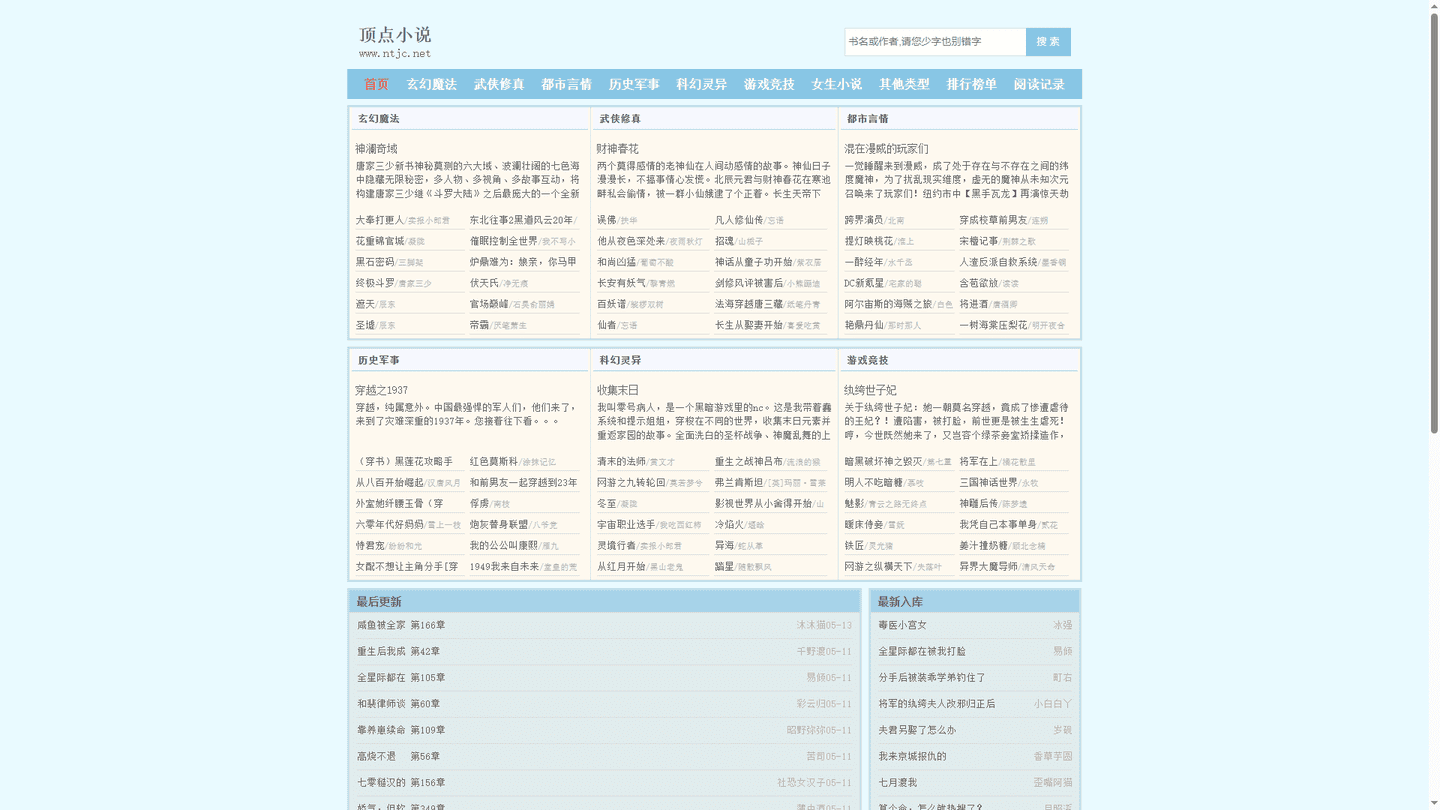Open the 阅读记录 nav menu item
The width and height of the screenshot is (1440, 810).
1039,85
